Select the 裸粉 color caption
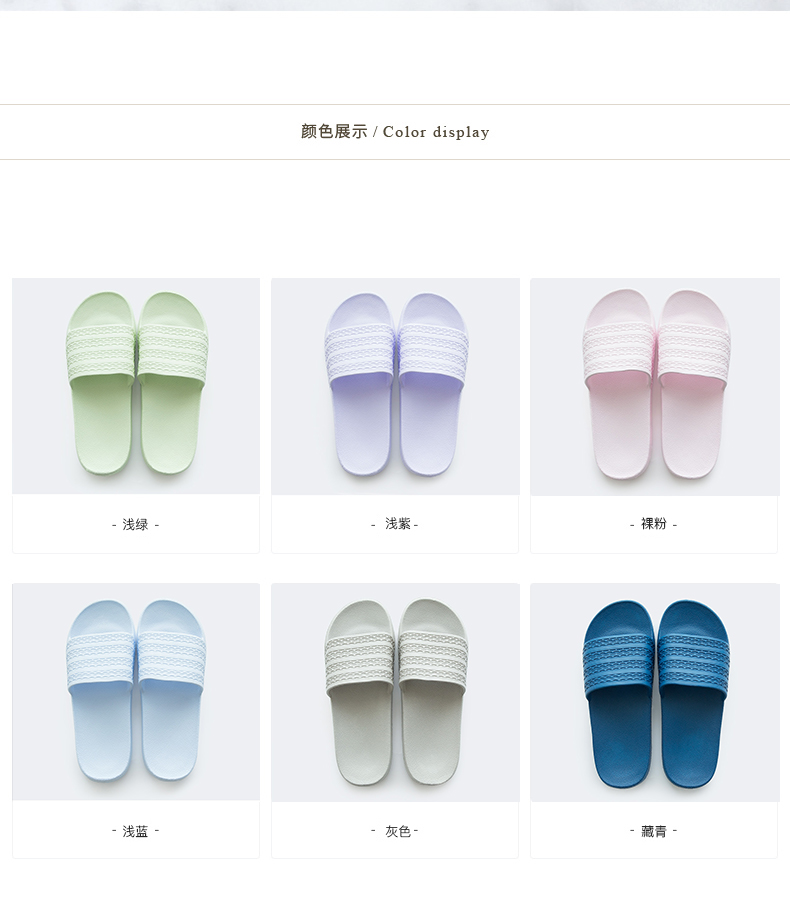 (x=654, y=524)
